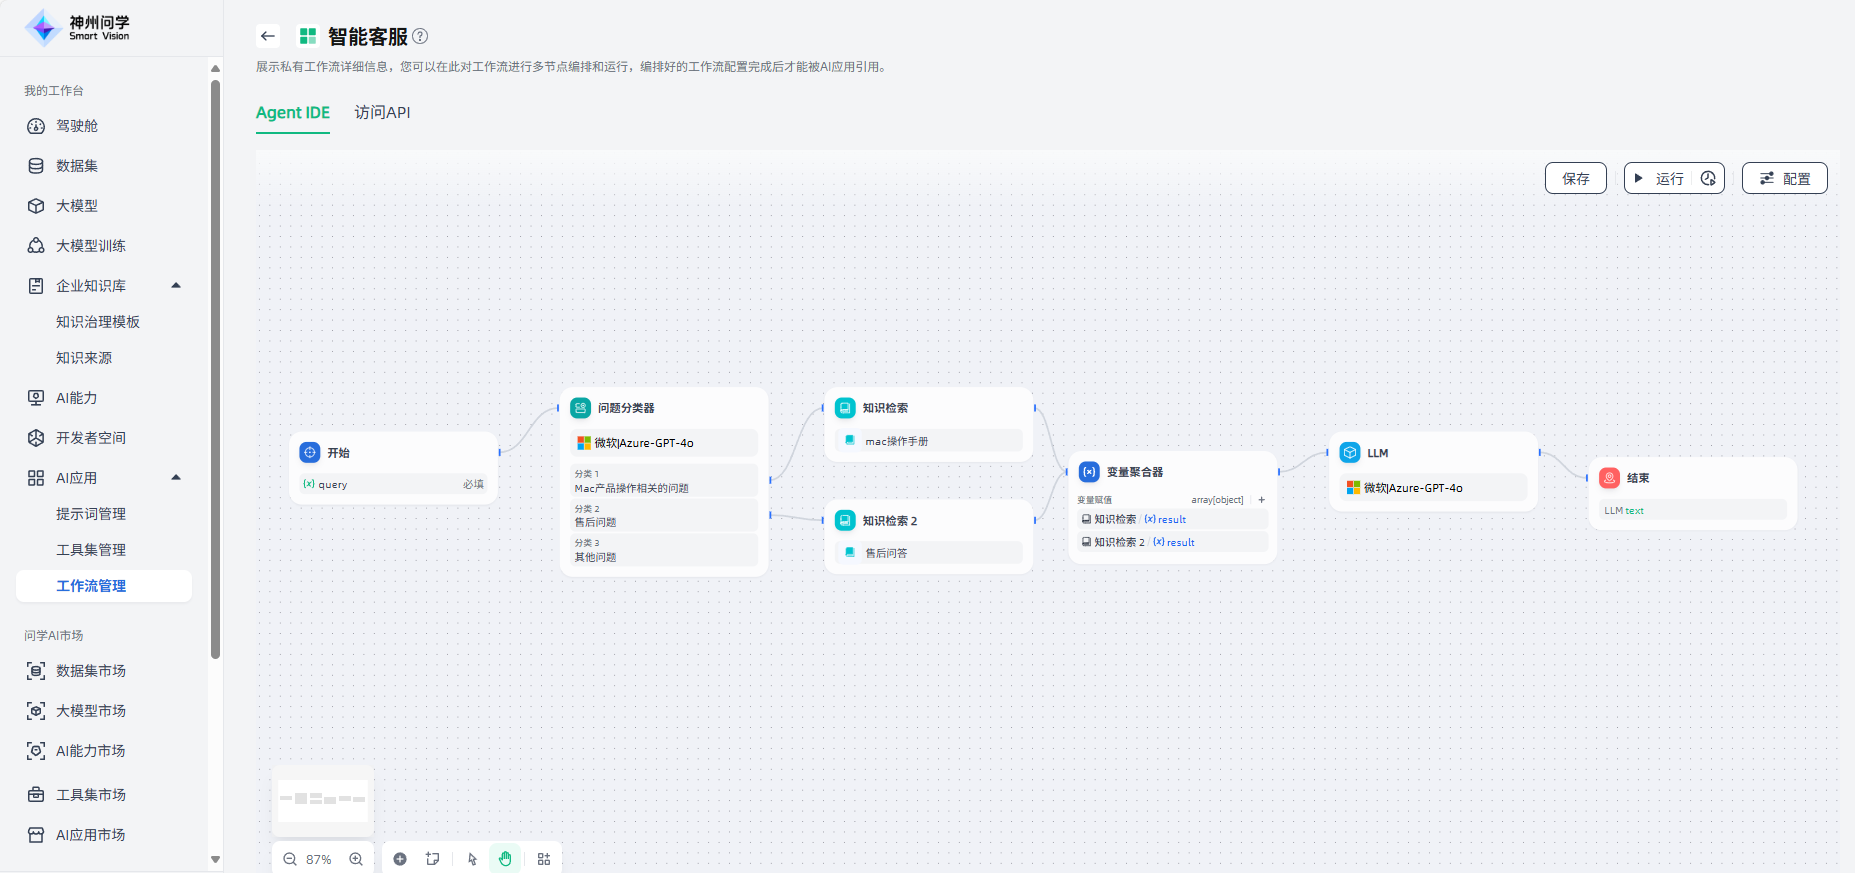1855x873 pixels.
Task: Zoom out the canvas
Action: (x=290, y=859)
